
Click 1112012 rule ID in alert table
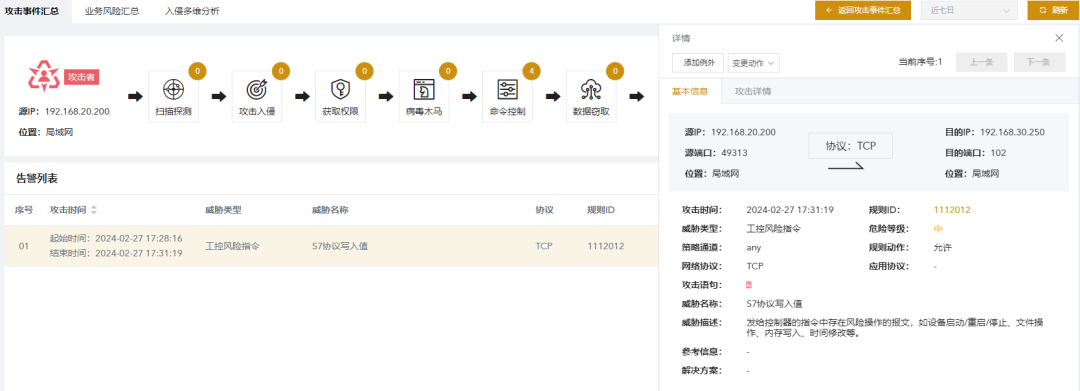pos(605,246)
